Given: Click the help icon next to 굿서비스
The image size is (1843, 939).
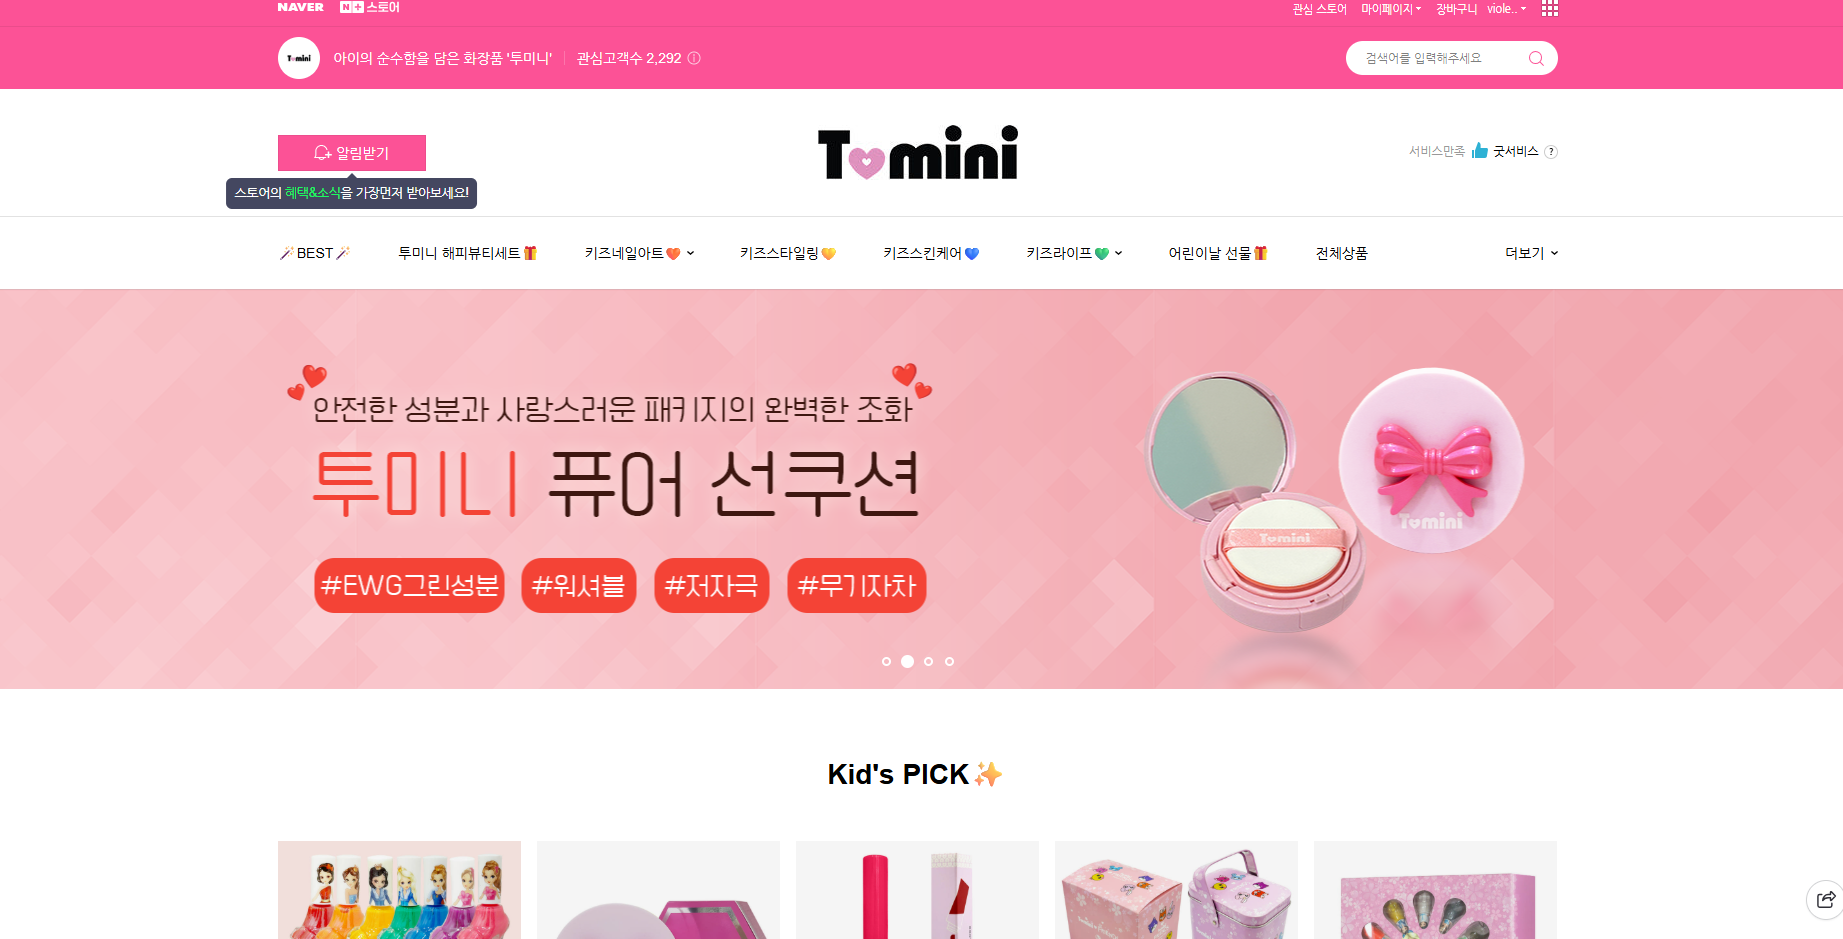Looking at the screenshot, I should point(1551,152).
